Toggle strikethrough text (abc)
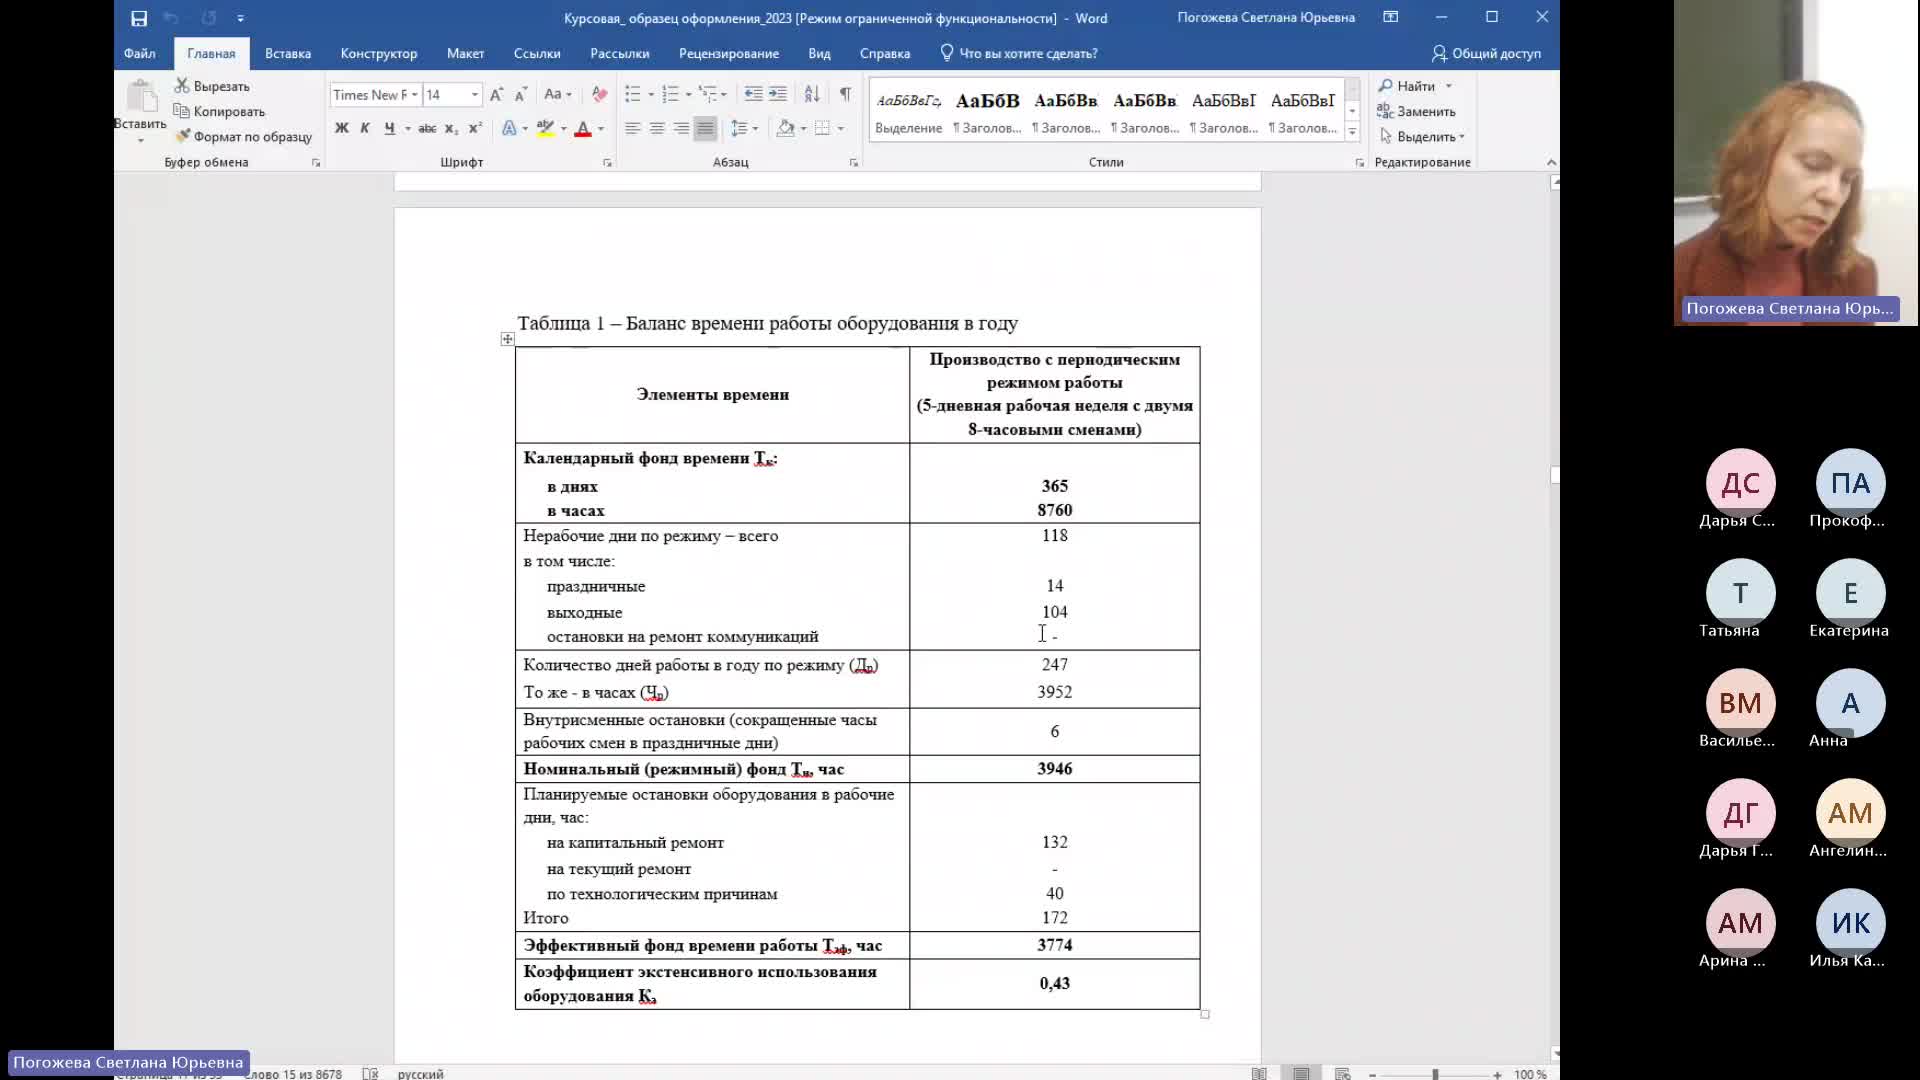This screenshot has width=1920, height=1080. pyautogui.click(x=427, y=128)
